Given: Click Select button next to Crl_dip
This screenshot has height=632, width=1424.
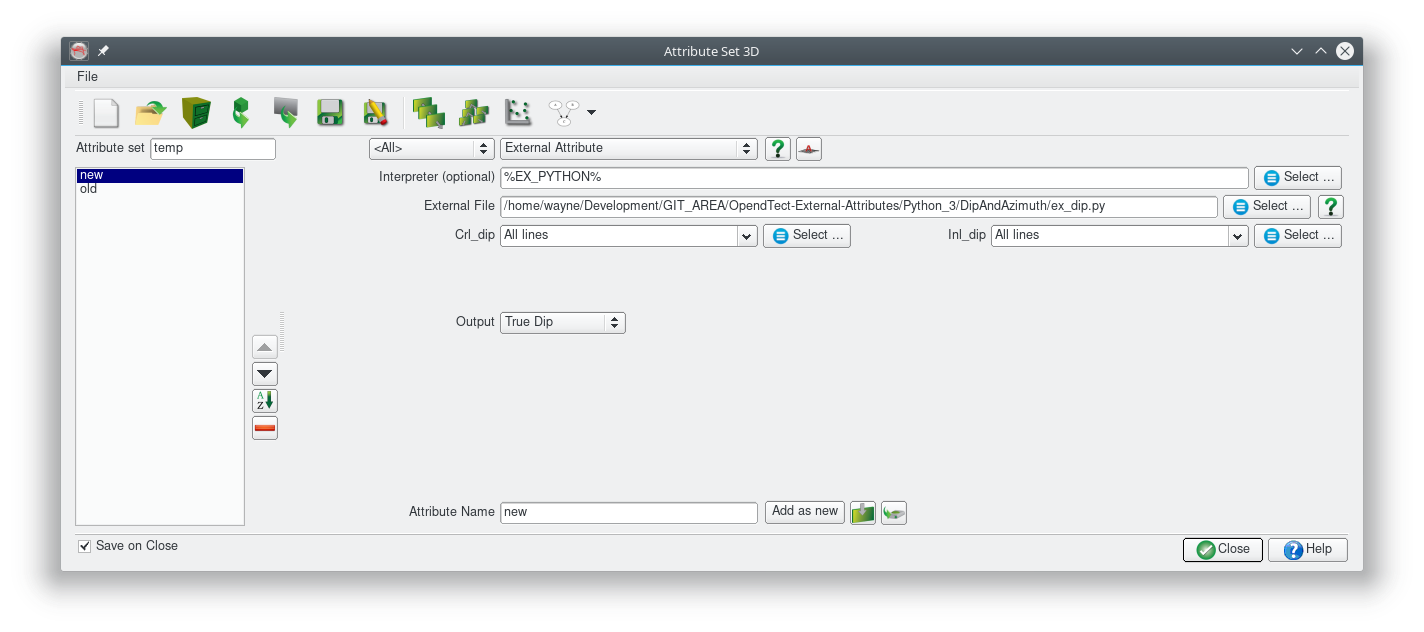Looking at the screenshot, I should point(807,236).
